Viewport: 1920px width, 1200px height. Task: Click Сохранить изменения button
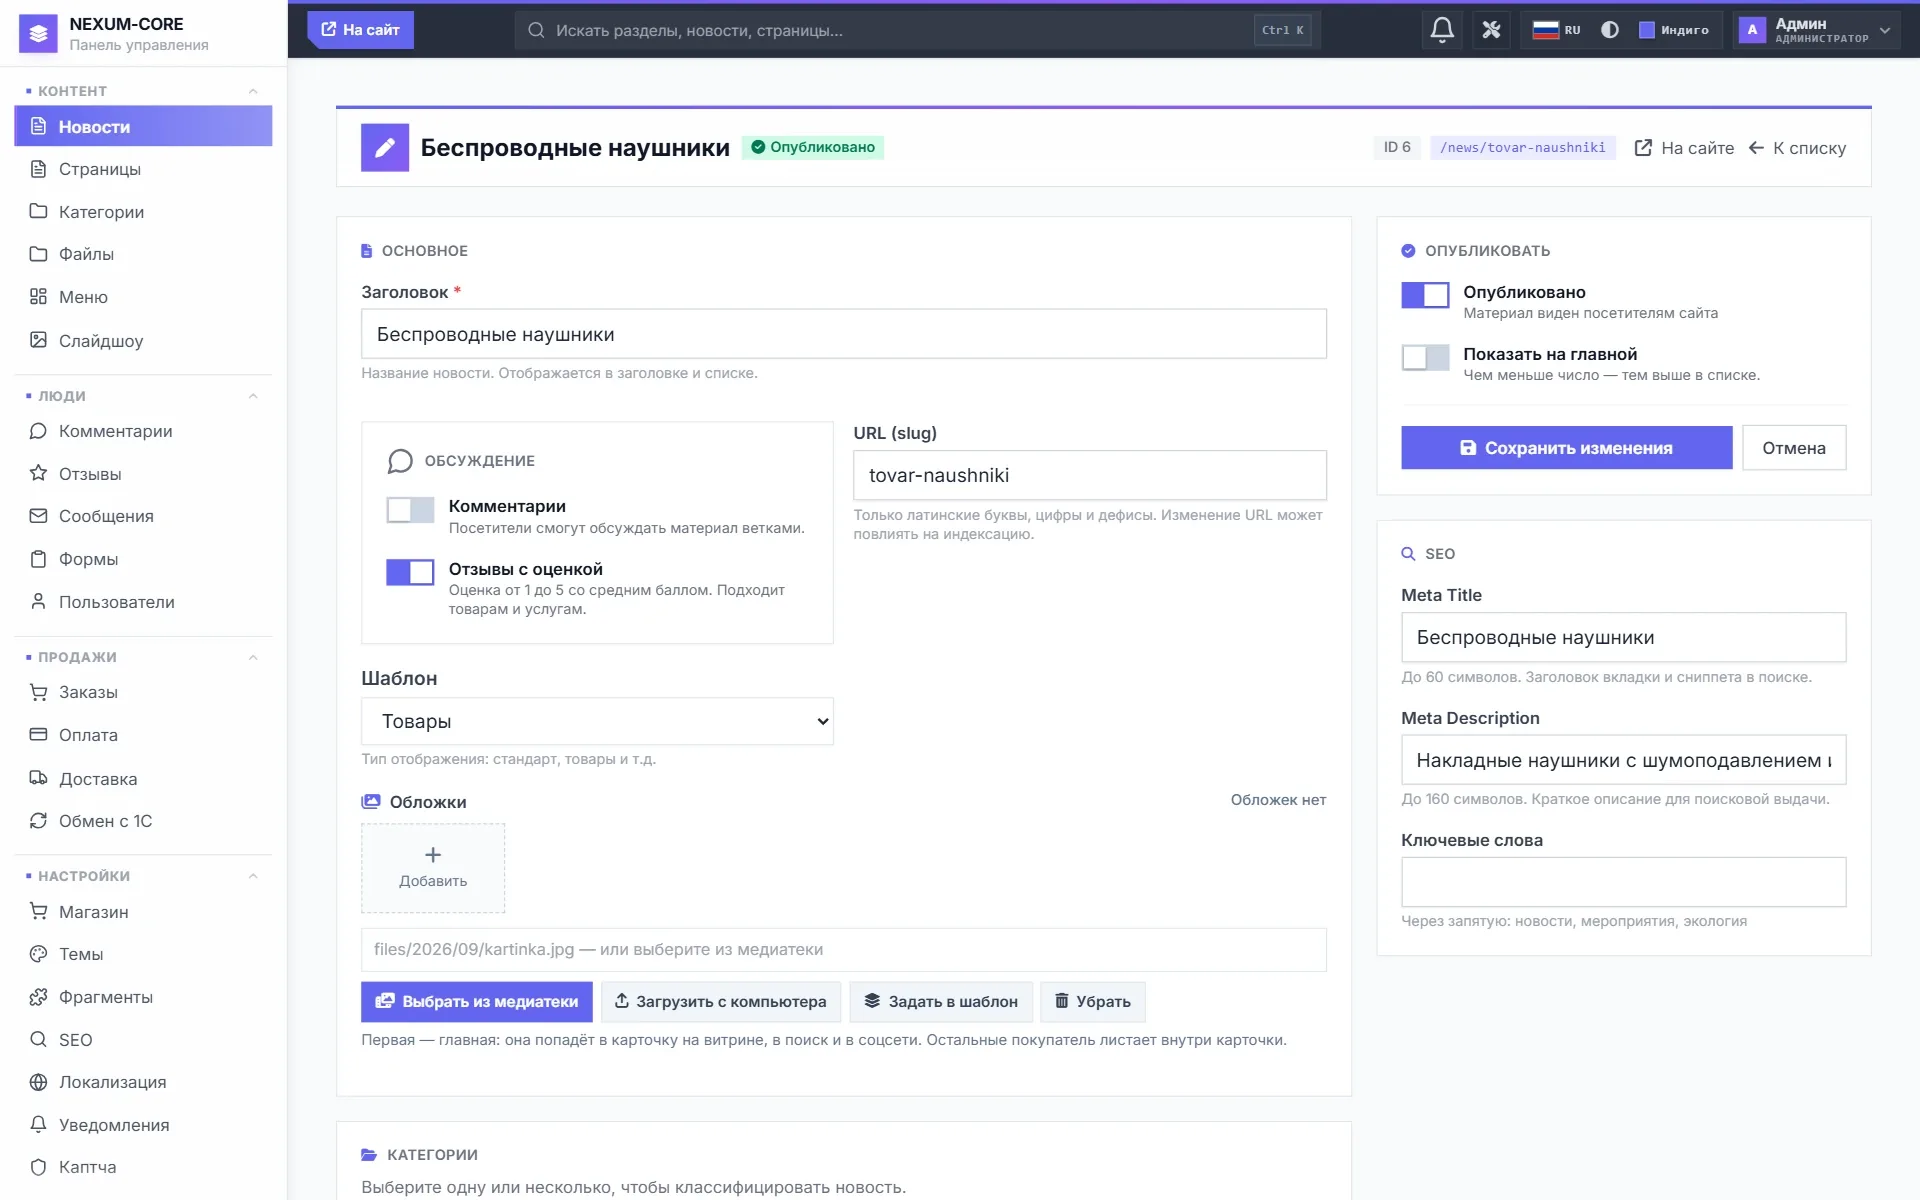coord(1566,448)
